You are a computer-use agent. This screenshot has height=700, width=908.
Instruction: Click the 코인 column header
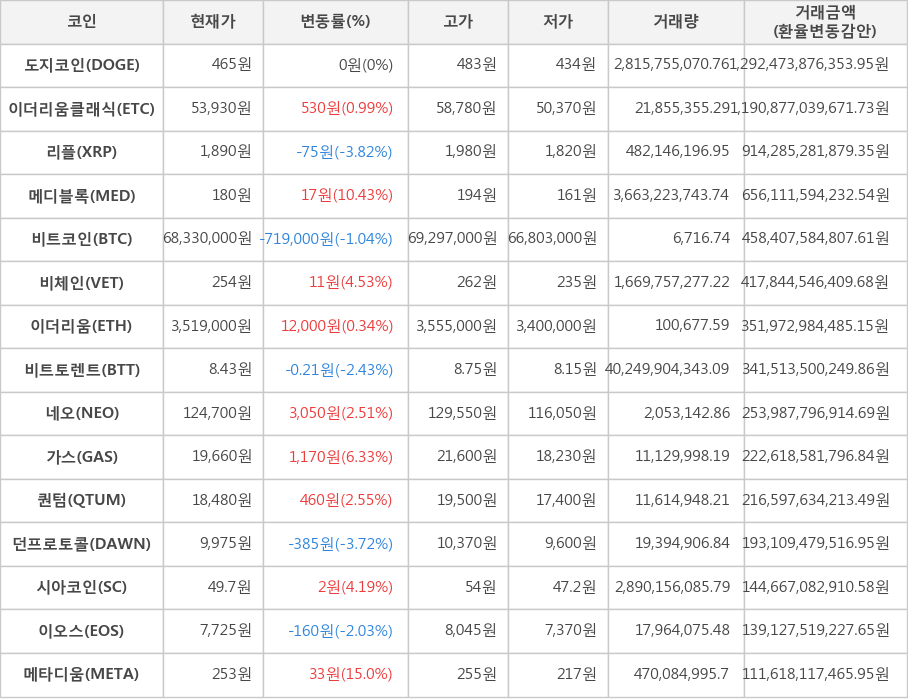82,23
